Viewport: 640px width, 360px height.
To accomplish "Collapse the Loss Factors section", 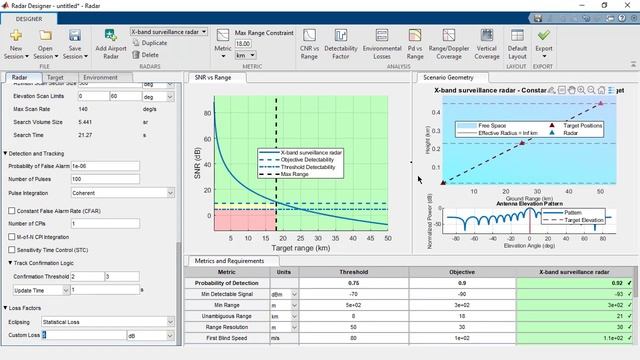I will (x=6, y=308).
